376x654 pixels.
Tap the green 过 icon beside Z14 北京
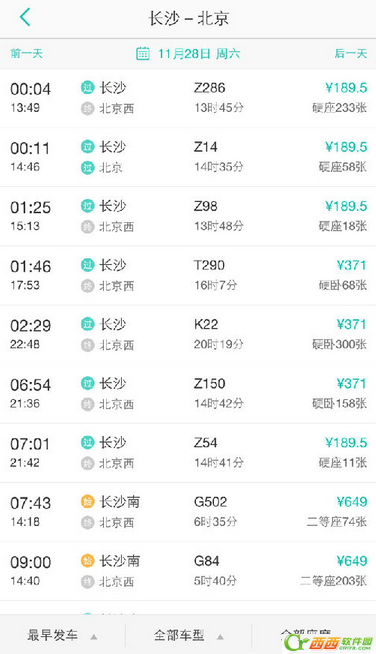pos(88,167)
